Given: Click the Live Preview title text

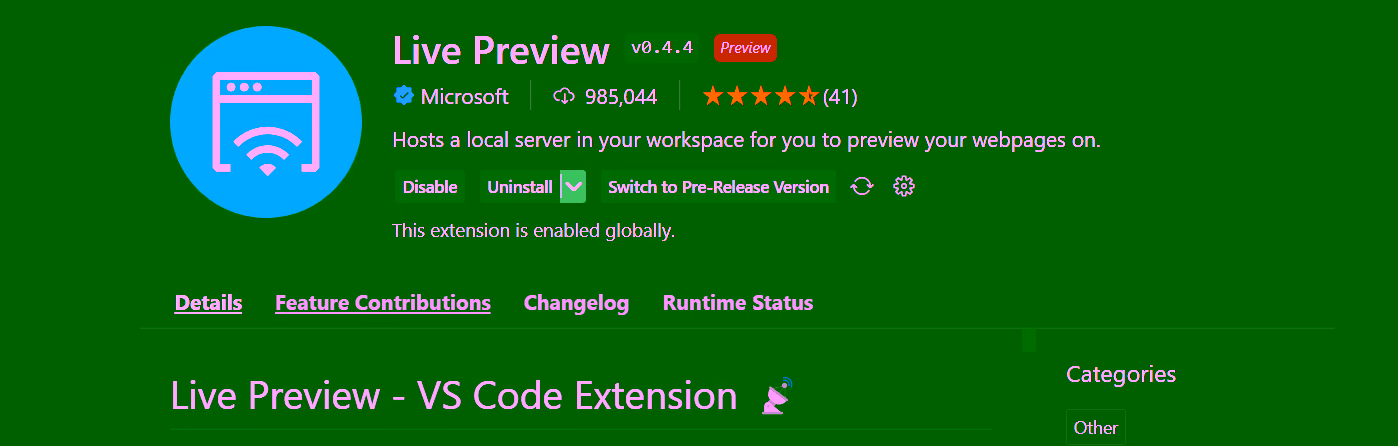Looking at the screenshot, I should click(x=501, y=49).
